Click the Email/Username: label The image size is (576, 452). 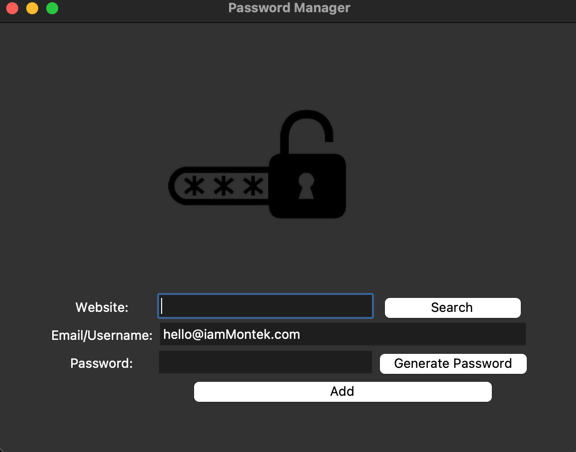[102, 335]
